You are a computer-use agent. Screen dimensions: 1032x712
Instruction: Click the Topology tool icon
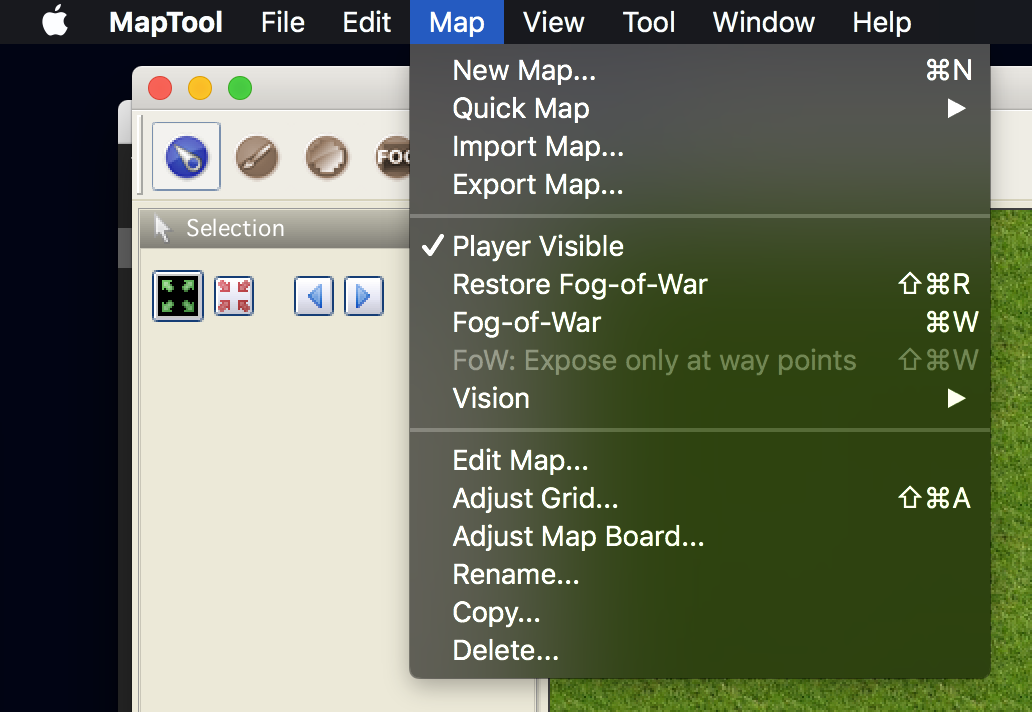(325, 156)
